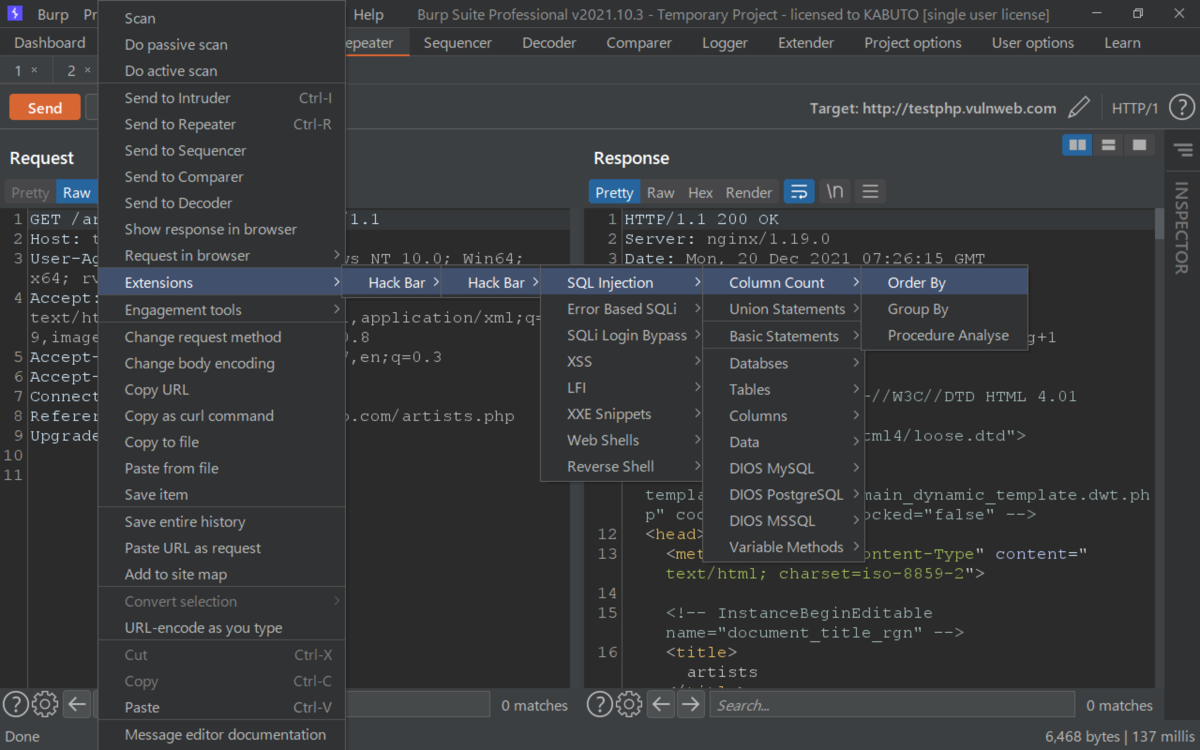Image resolution: width=1200 pixels, height=750 pixels.
Task: Select side-by-side layout view icon
Action: coord(1077,146)
